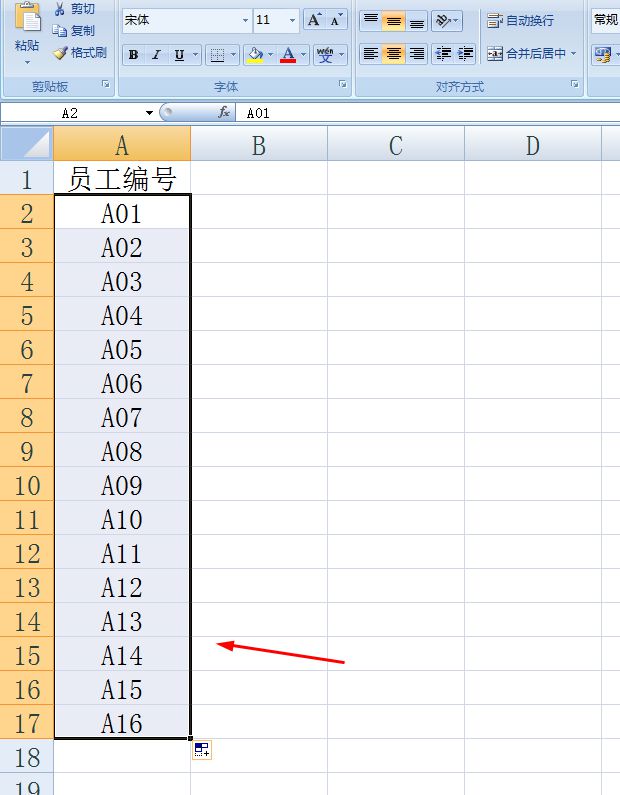Click cell containing A16
This screenshot has width=620, height=795.
[x=122, y=722]
